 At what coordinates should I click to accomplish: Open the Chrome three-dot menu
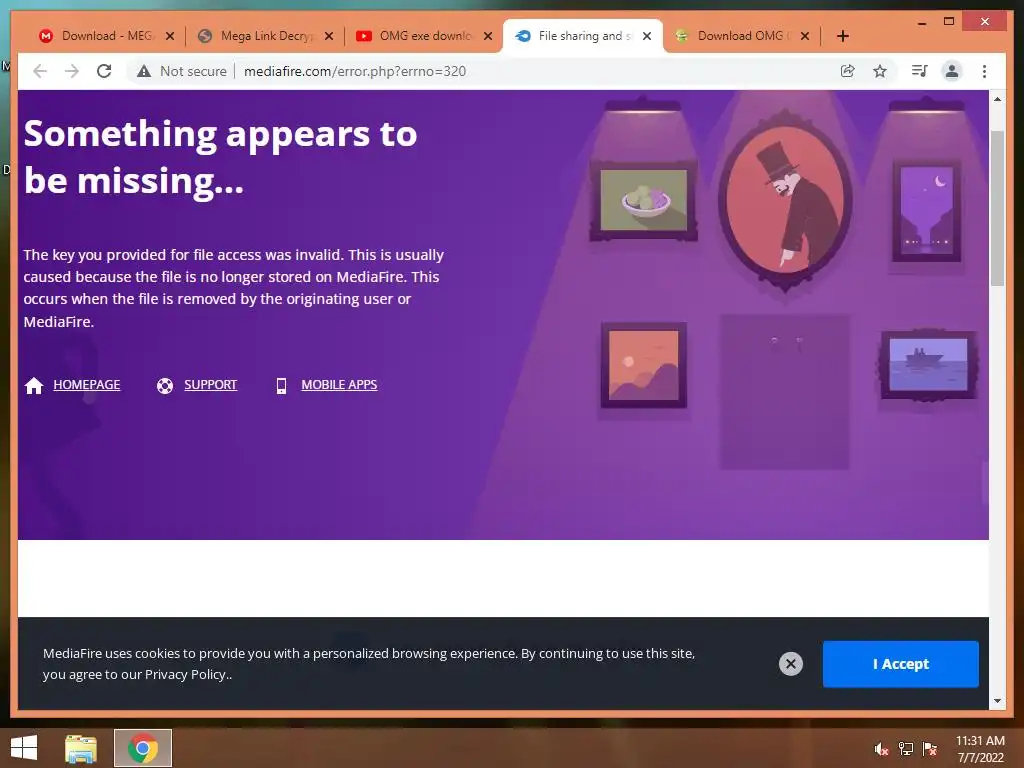[x=984, y=71]
